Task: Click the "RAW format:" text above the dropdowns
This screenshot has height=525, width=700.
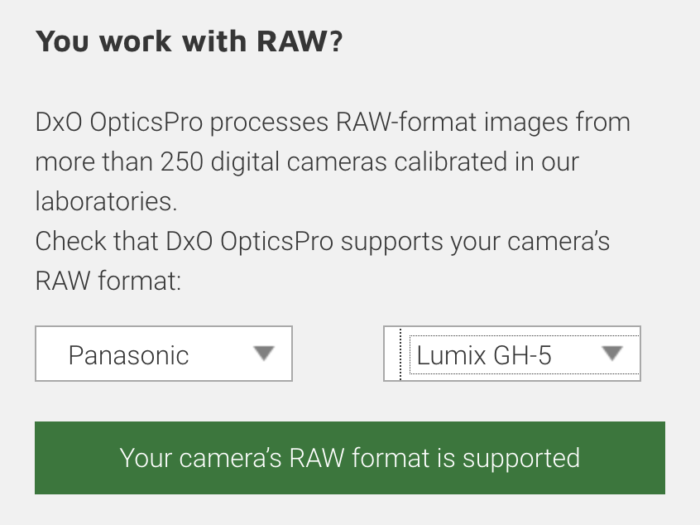Action: 107,281
